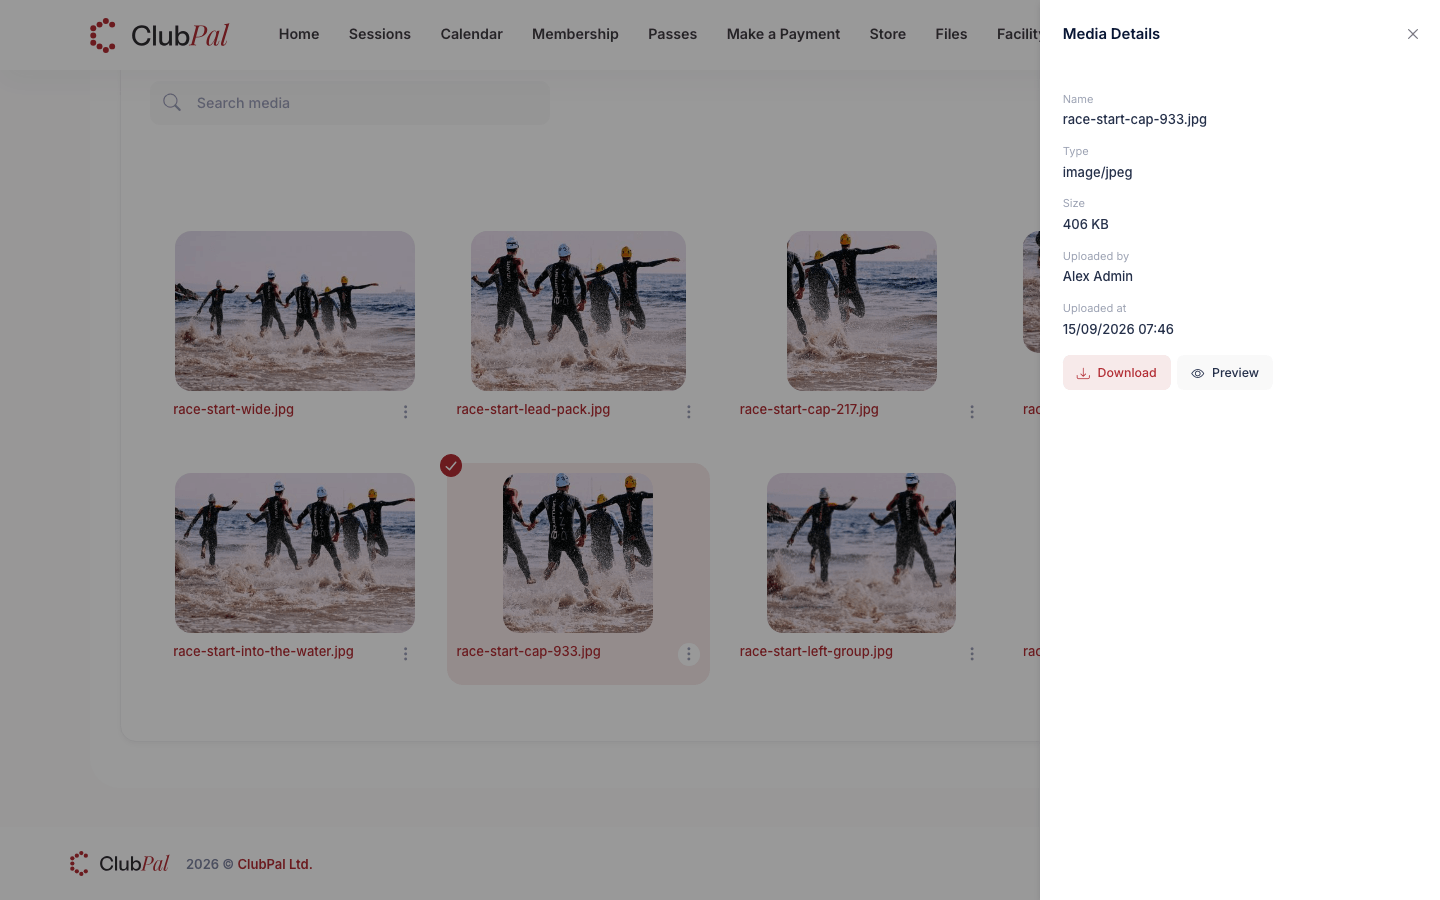This screenshot has height=900, width=1440.
Task: Open options menu for race-start-wide.jpg
Action: (x=405, y=412)
